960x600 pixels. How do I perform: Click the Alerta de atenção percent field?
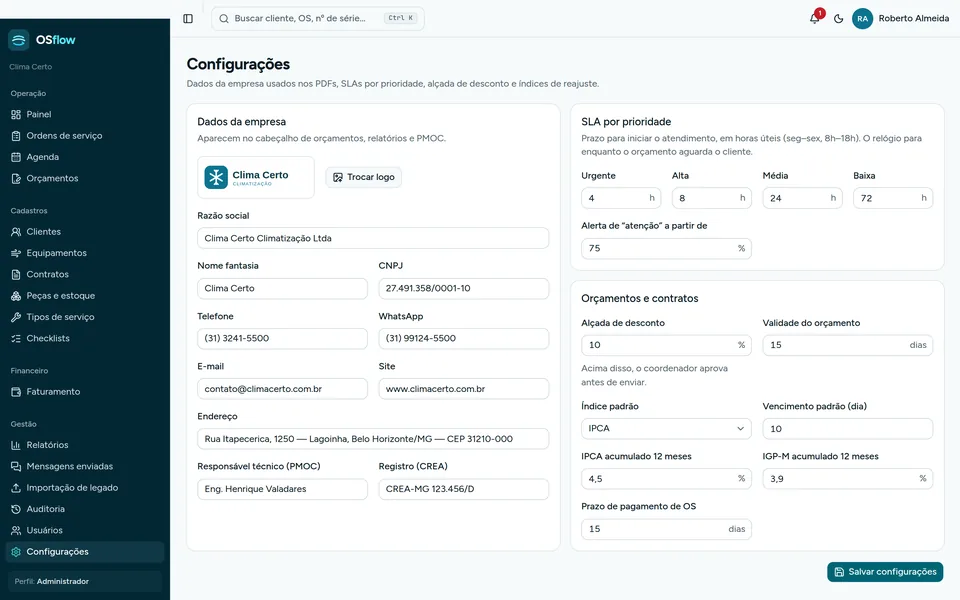click(666, 249)
